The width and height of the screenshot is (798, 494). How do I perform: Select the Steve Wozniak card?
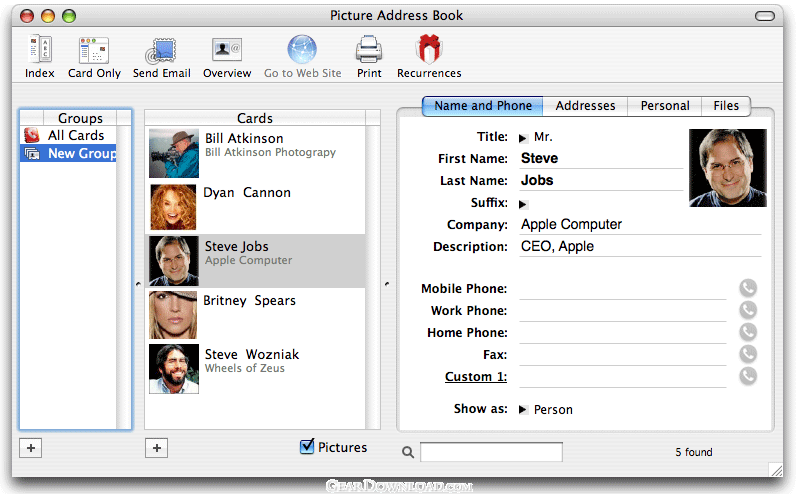click(x=256, y=368)
